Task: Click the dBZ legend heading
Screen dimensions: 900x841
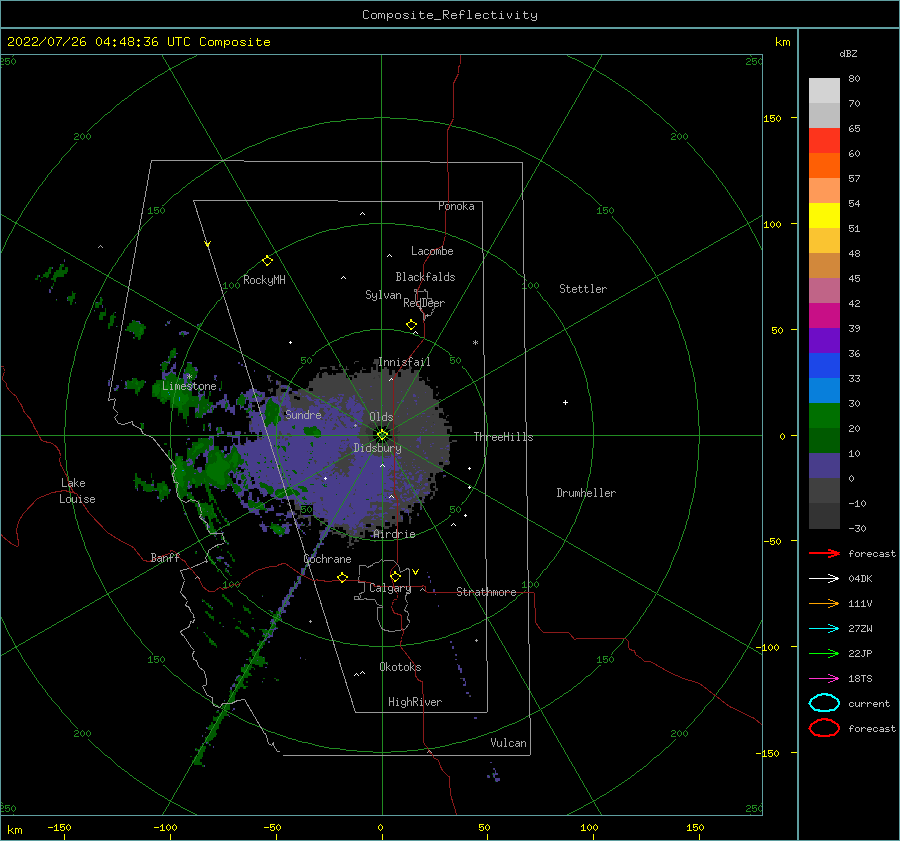Action: click(x=848, y=53)
